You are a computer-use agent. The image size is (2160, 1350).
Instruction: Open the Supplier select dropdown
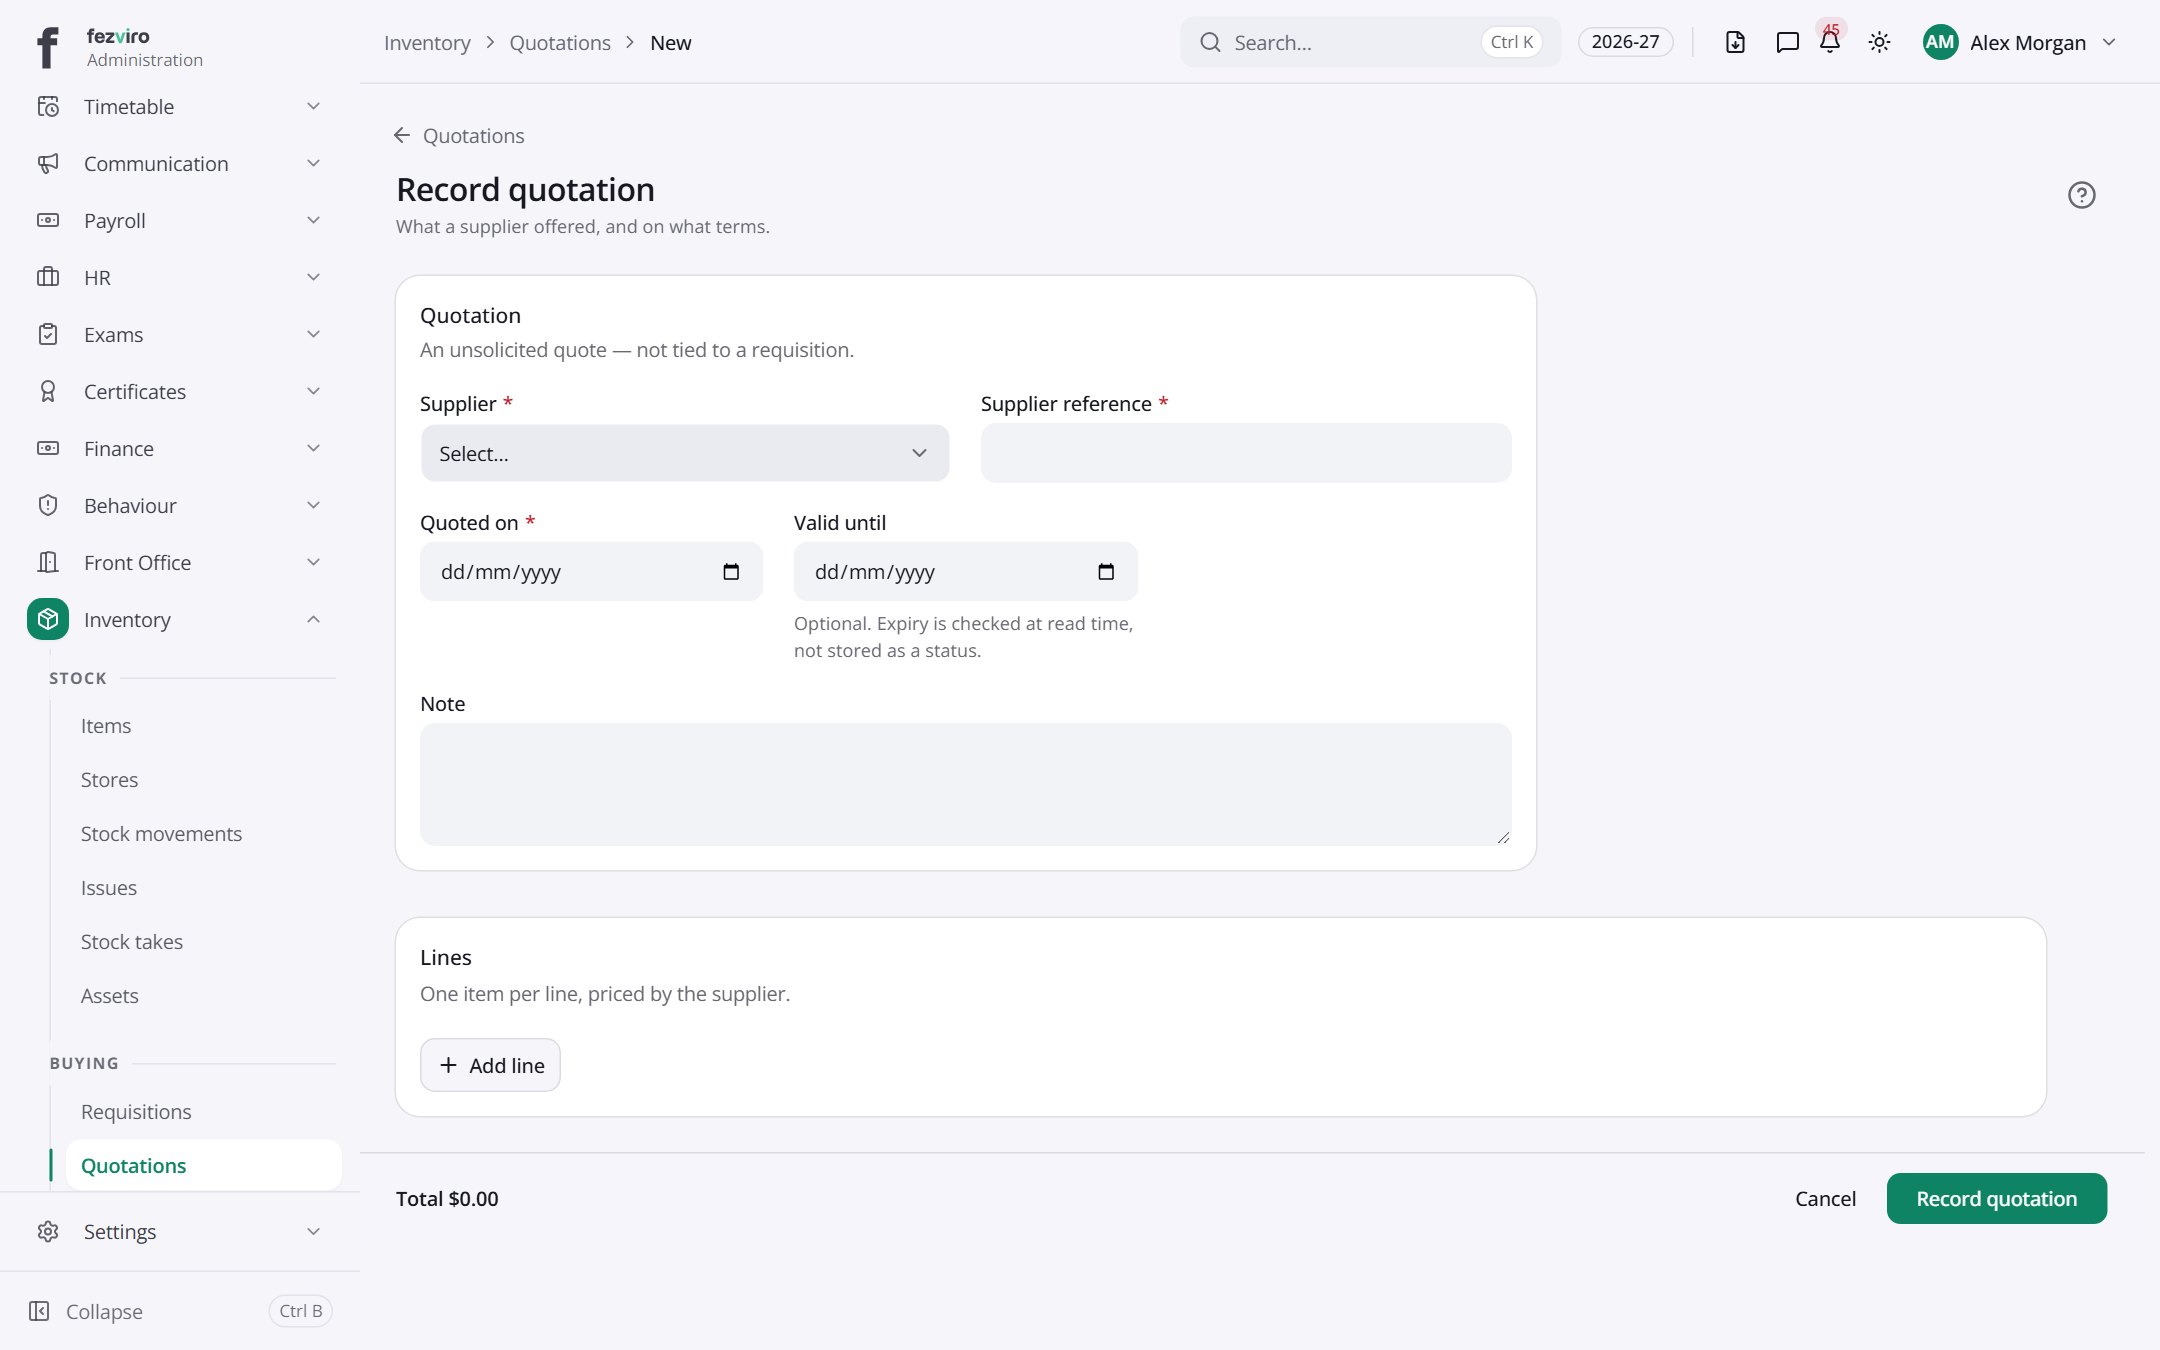point(684,453)
